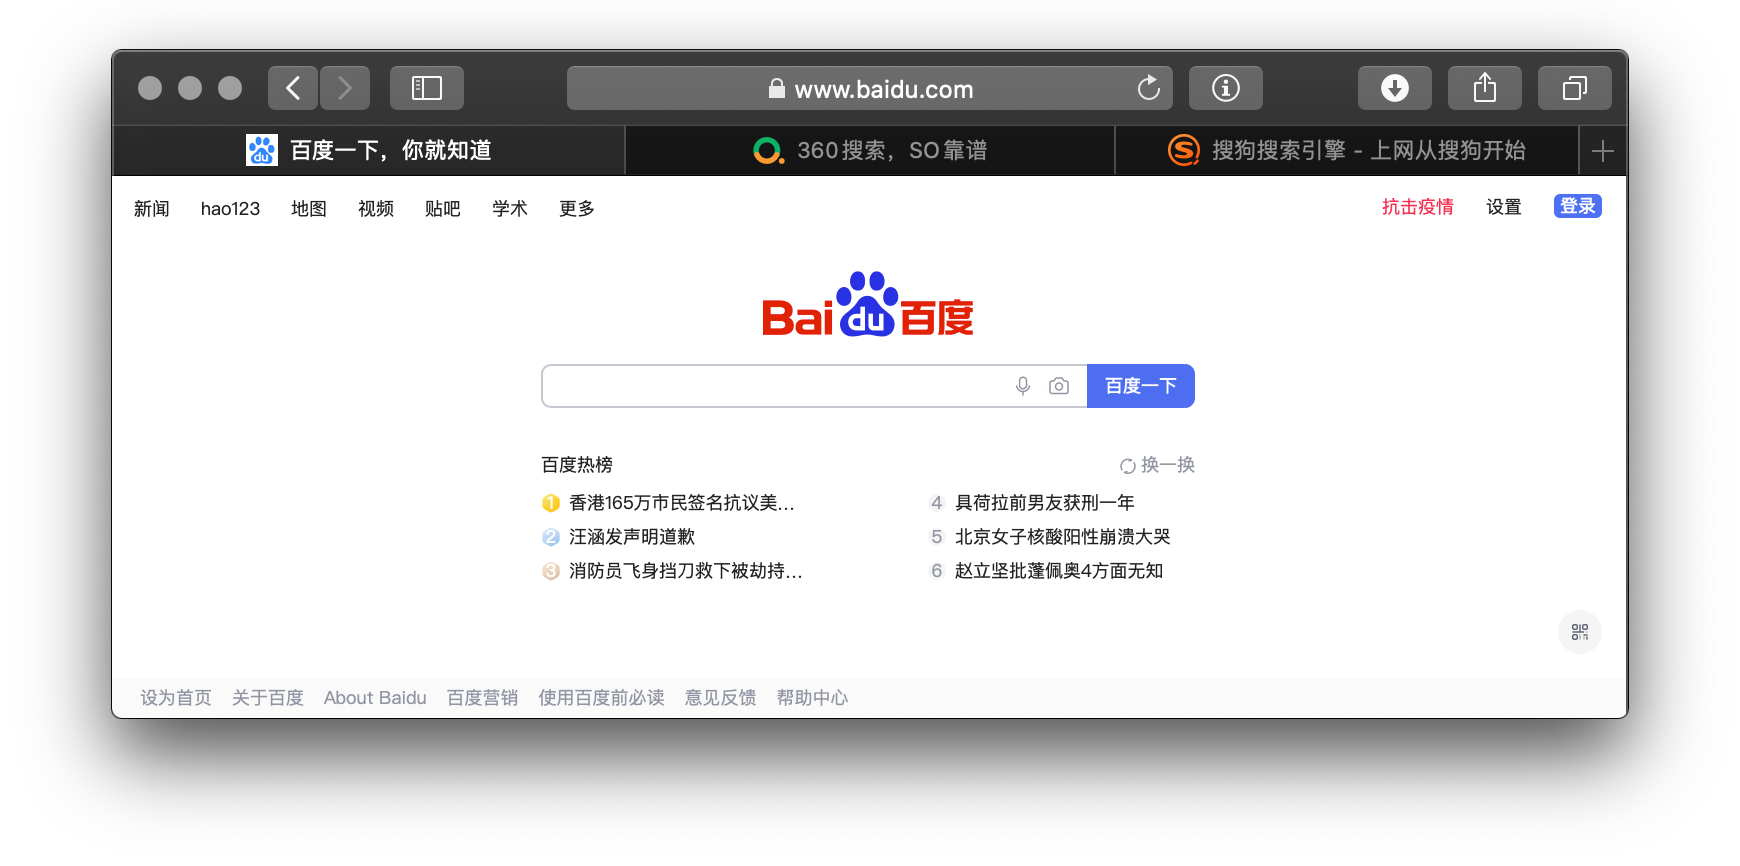Open the site information (i) button
Viewport: 1740px width, 866px height.
point(1226,88)
